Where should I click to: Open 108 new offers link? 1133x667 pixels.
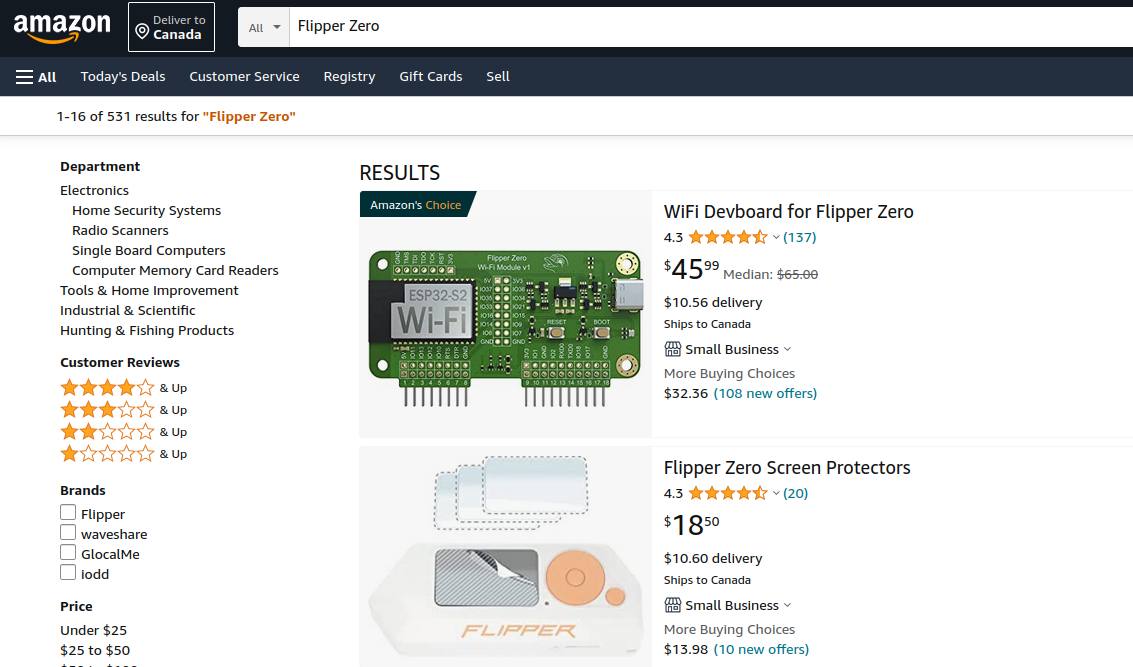(x=765, y=393)
